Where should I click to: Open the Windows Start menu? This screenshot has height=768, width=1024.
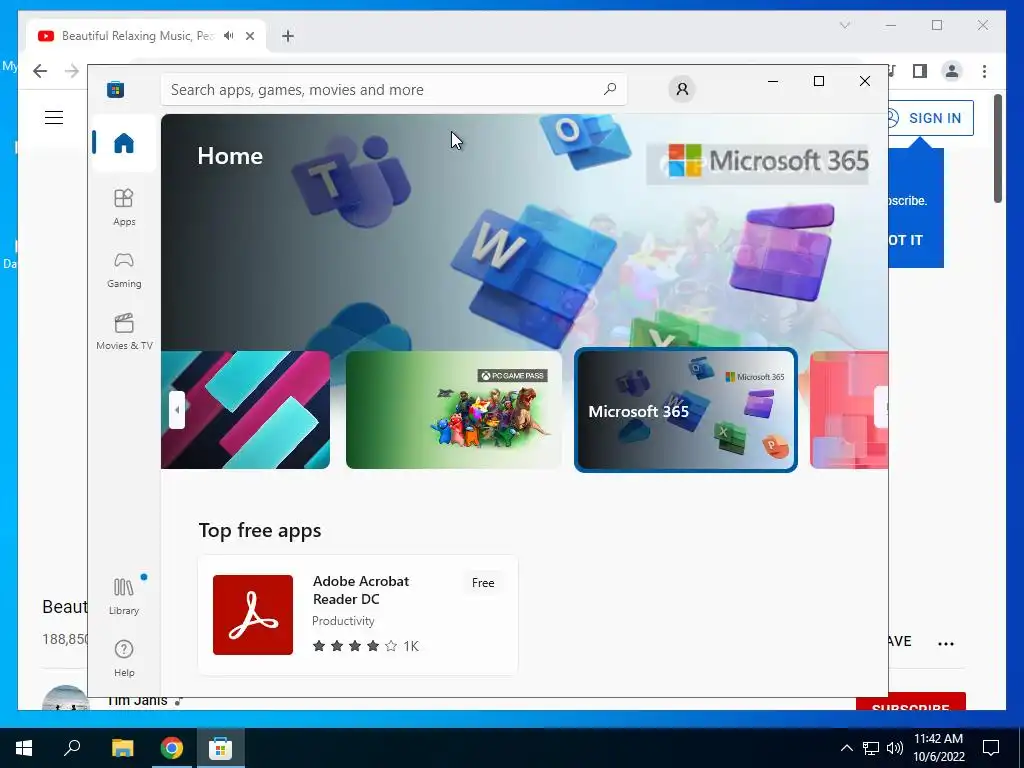[24, 748]
